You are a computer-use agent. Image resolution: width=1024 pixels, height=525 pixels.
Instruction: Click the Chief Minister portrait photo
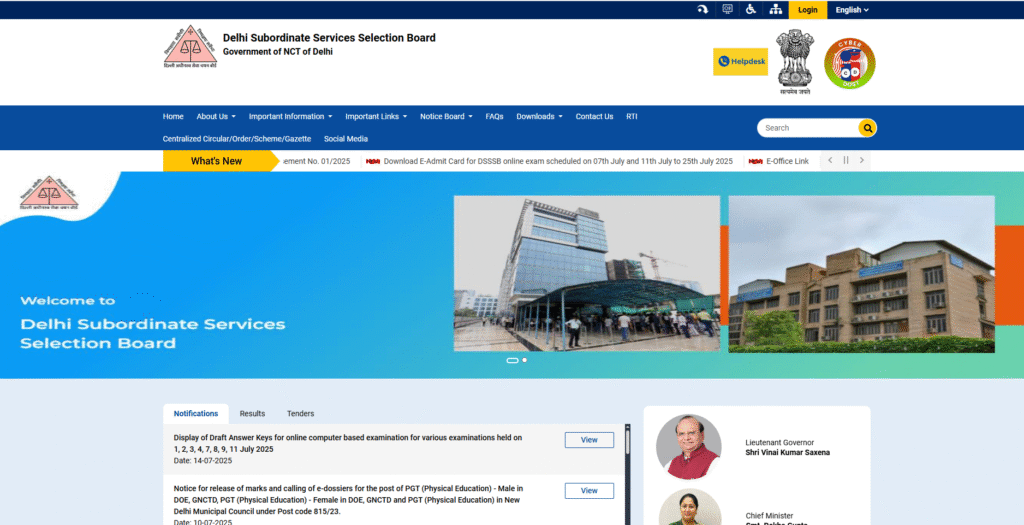pyautogui.click(x=689, y=508)
